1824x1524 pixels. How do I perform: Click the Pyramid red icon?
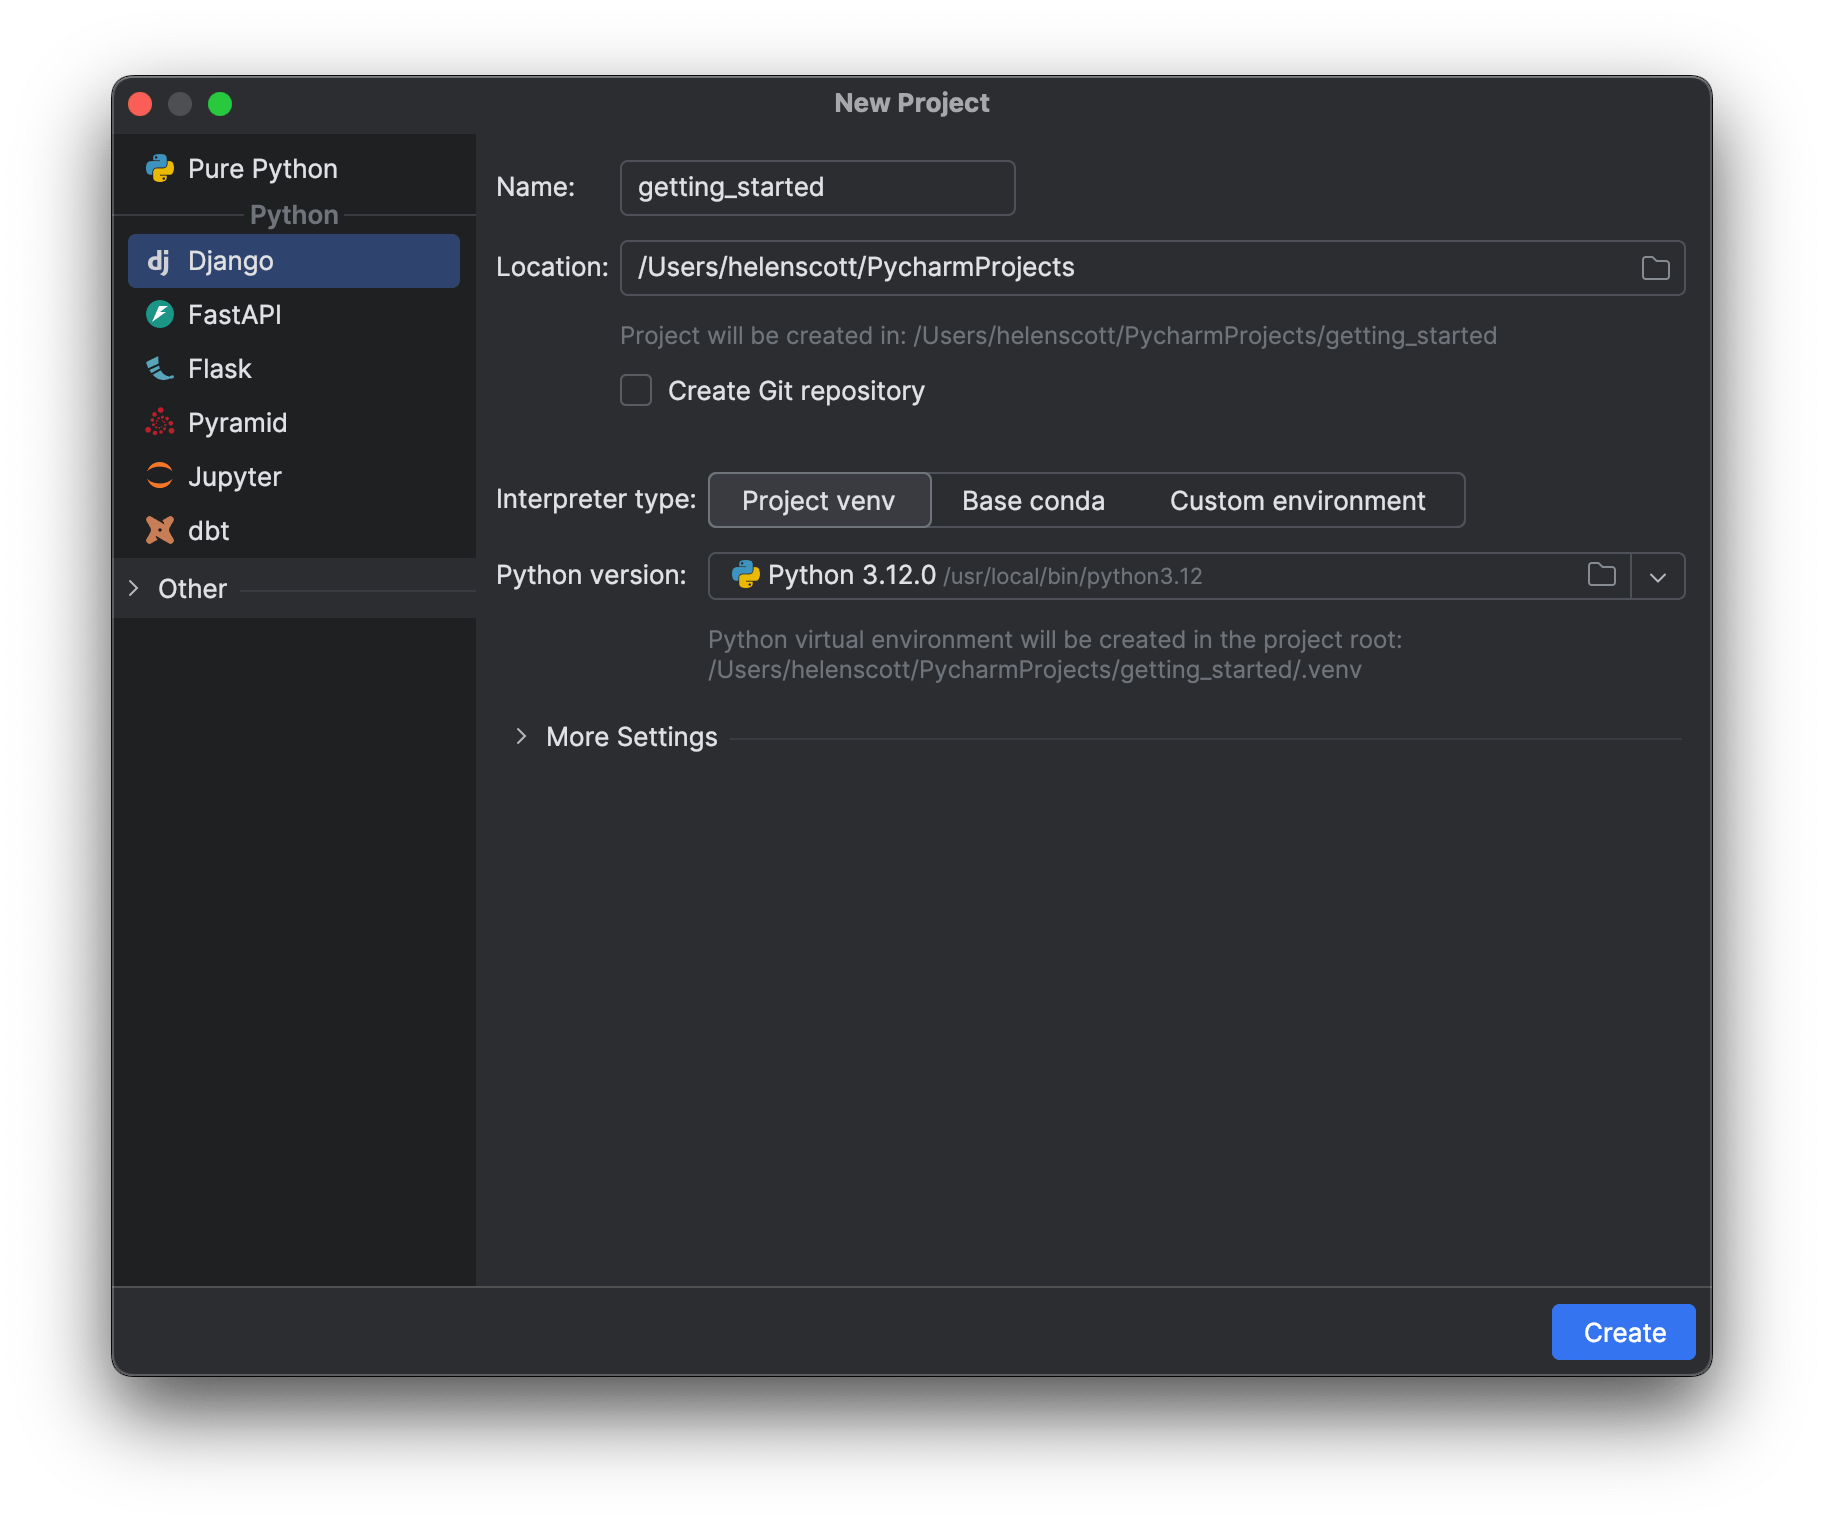coord(160,423)
